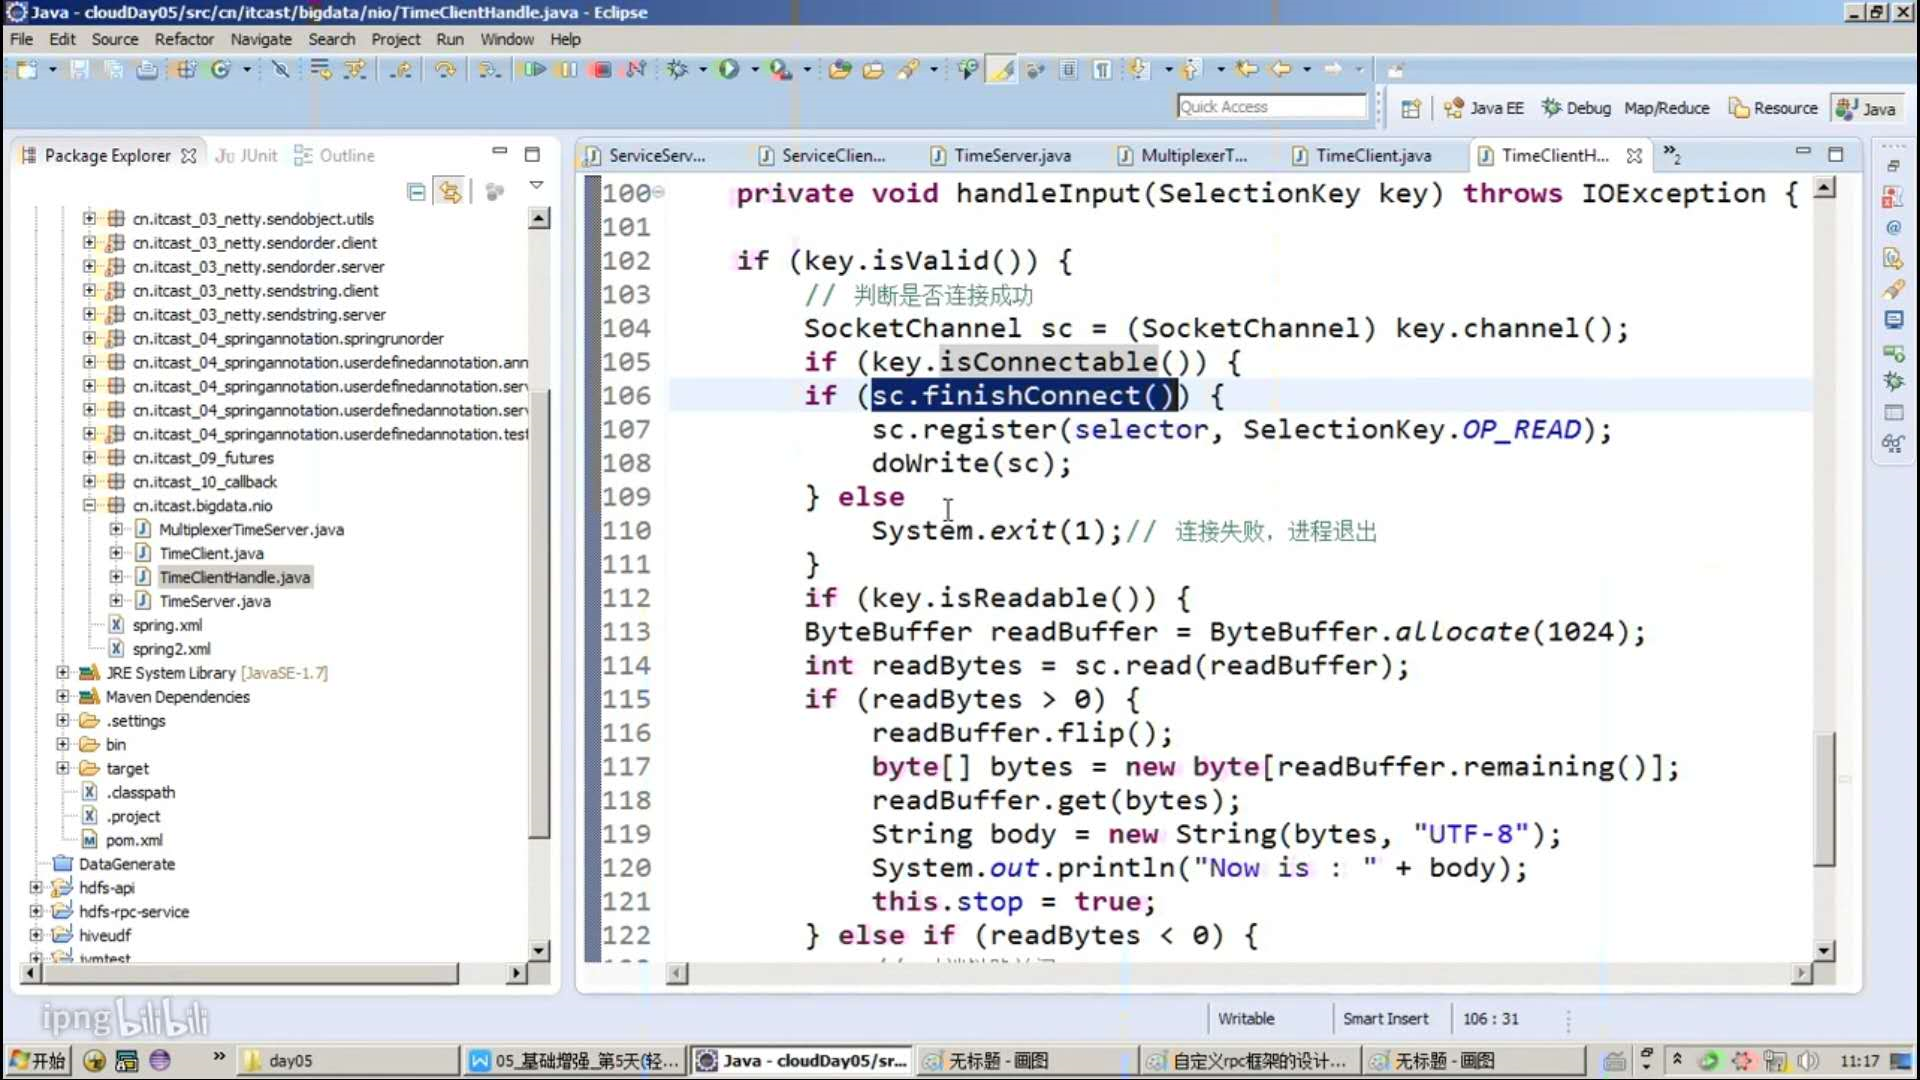The height and width of the screenshot is (1080, 1920).
Task: Click the green Run button icon
Action: click(729, 70)
